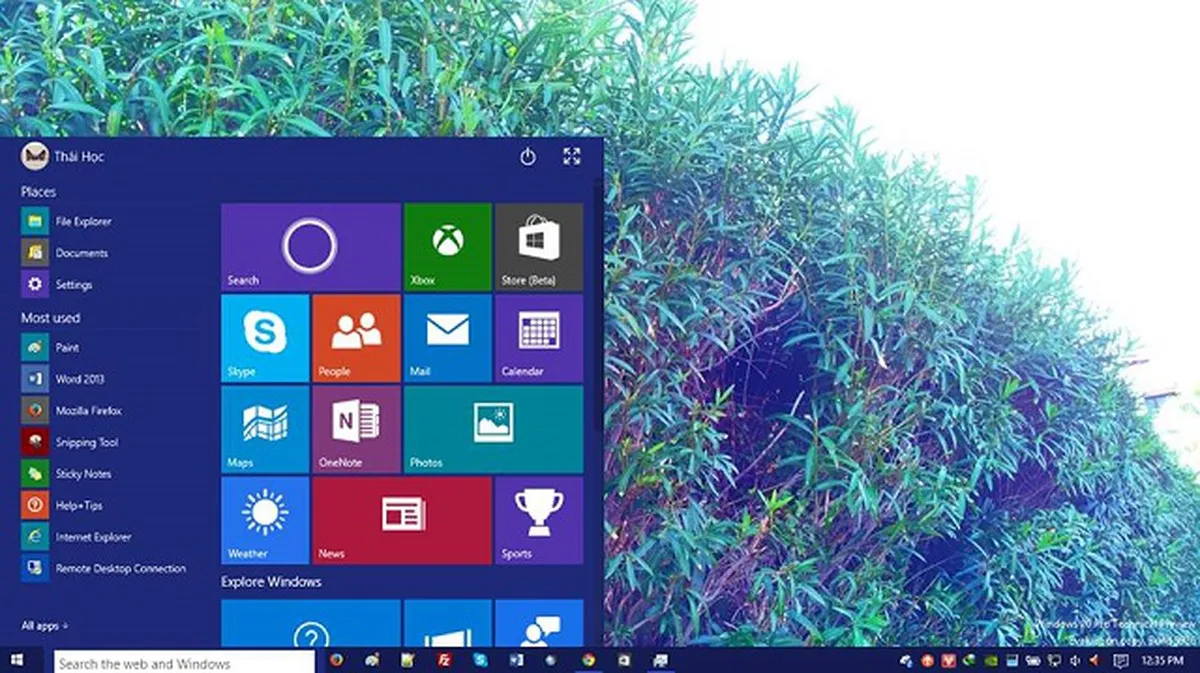Open Word from the taskbar

click(516, 661)
